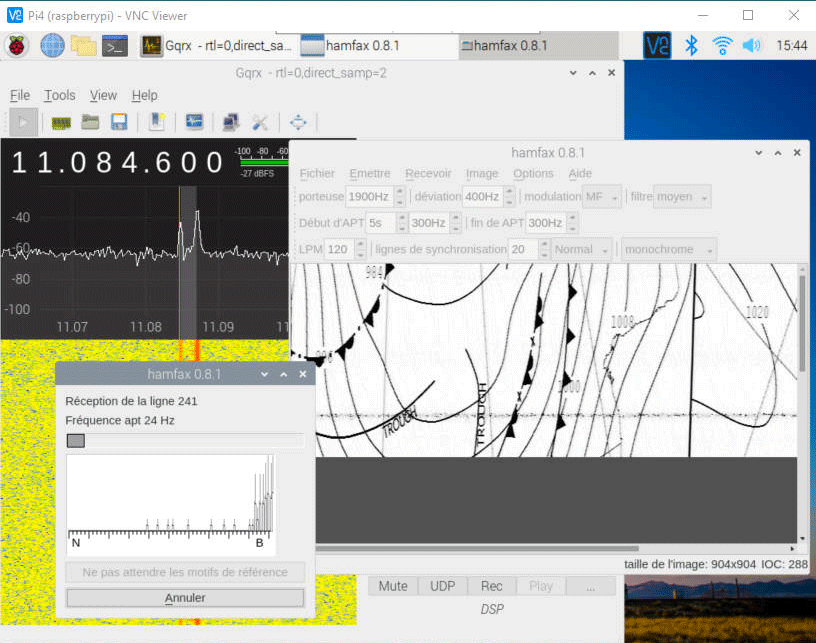Click the déviation 400Hz spin field
Image resolution: width=816 pixels, height=643 pixels.
pyautogui.click(x=489, y=197)
